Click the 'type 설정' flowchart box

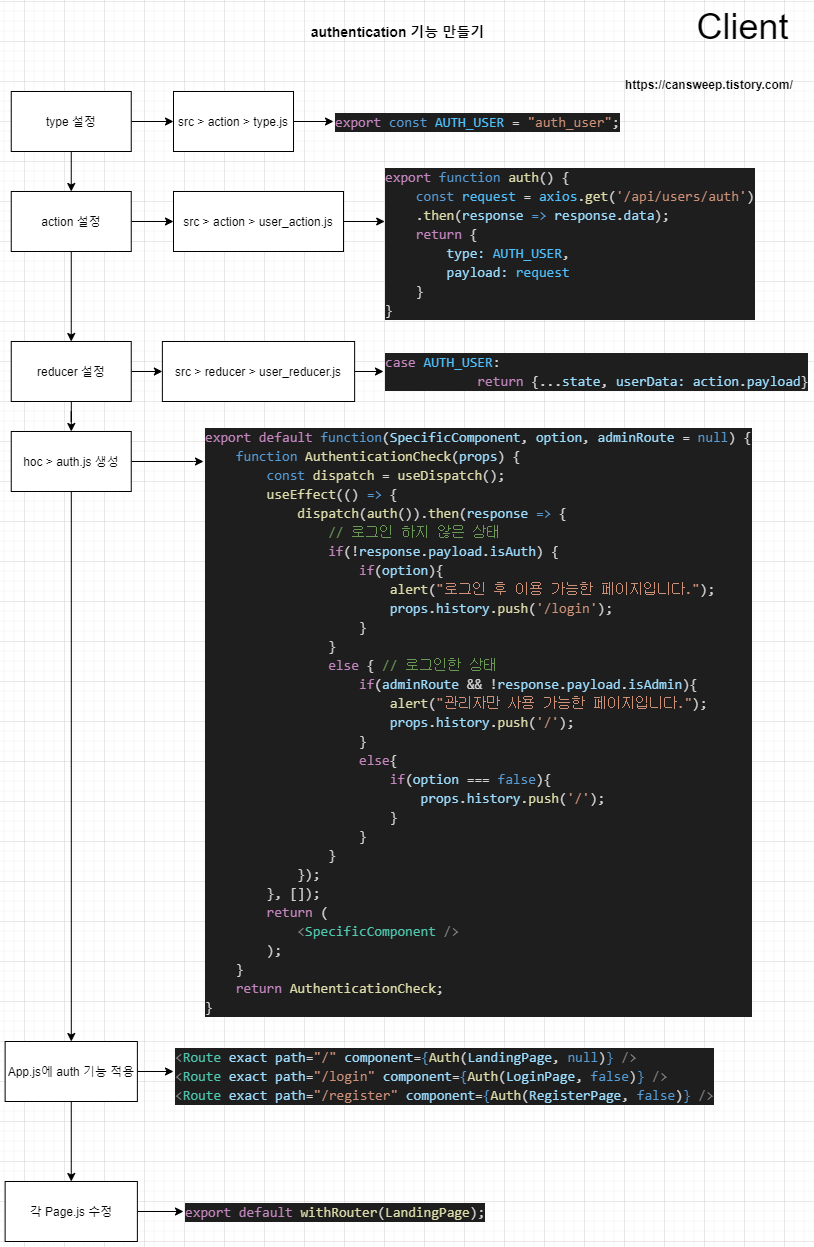pyautogui.click(x=71, y=122)
